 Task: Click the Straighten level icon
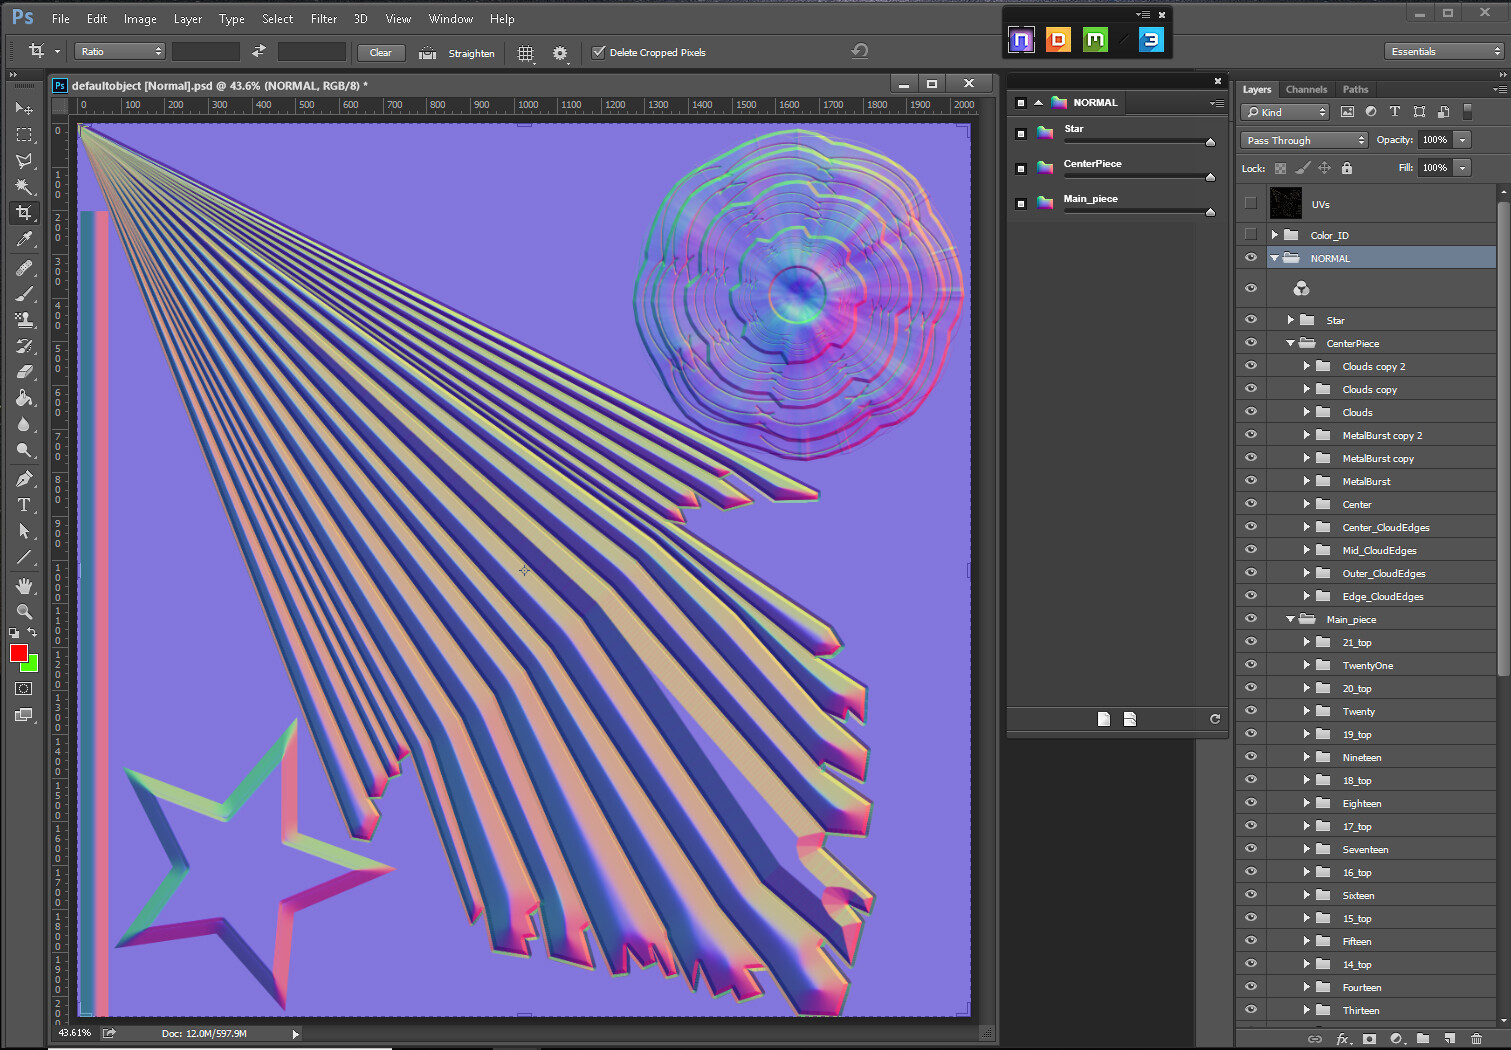[427, 53]
